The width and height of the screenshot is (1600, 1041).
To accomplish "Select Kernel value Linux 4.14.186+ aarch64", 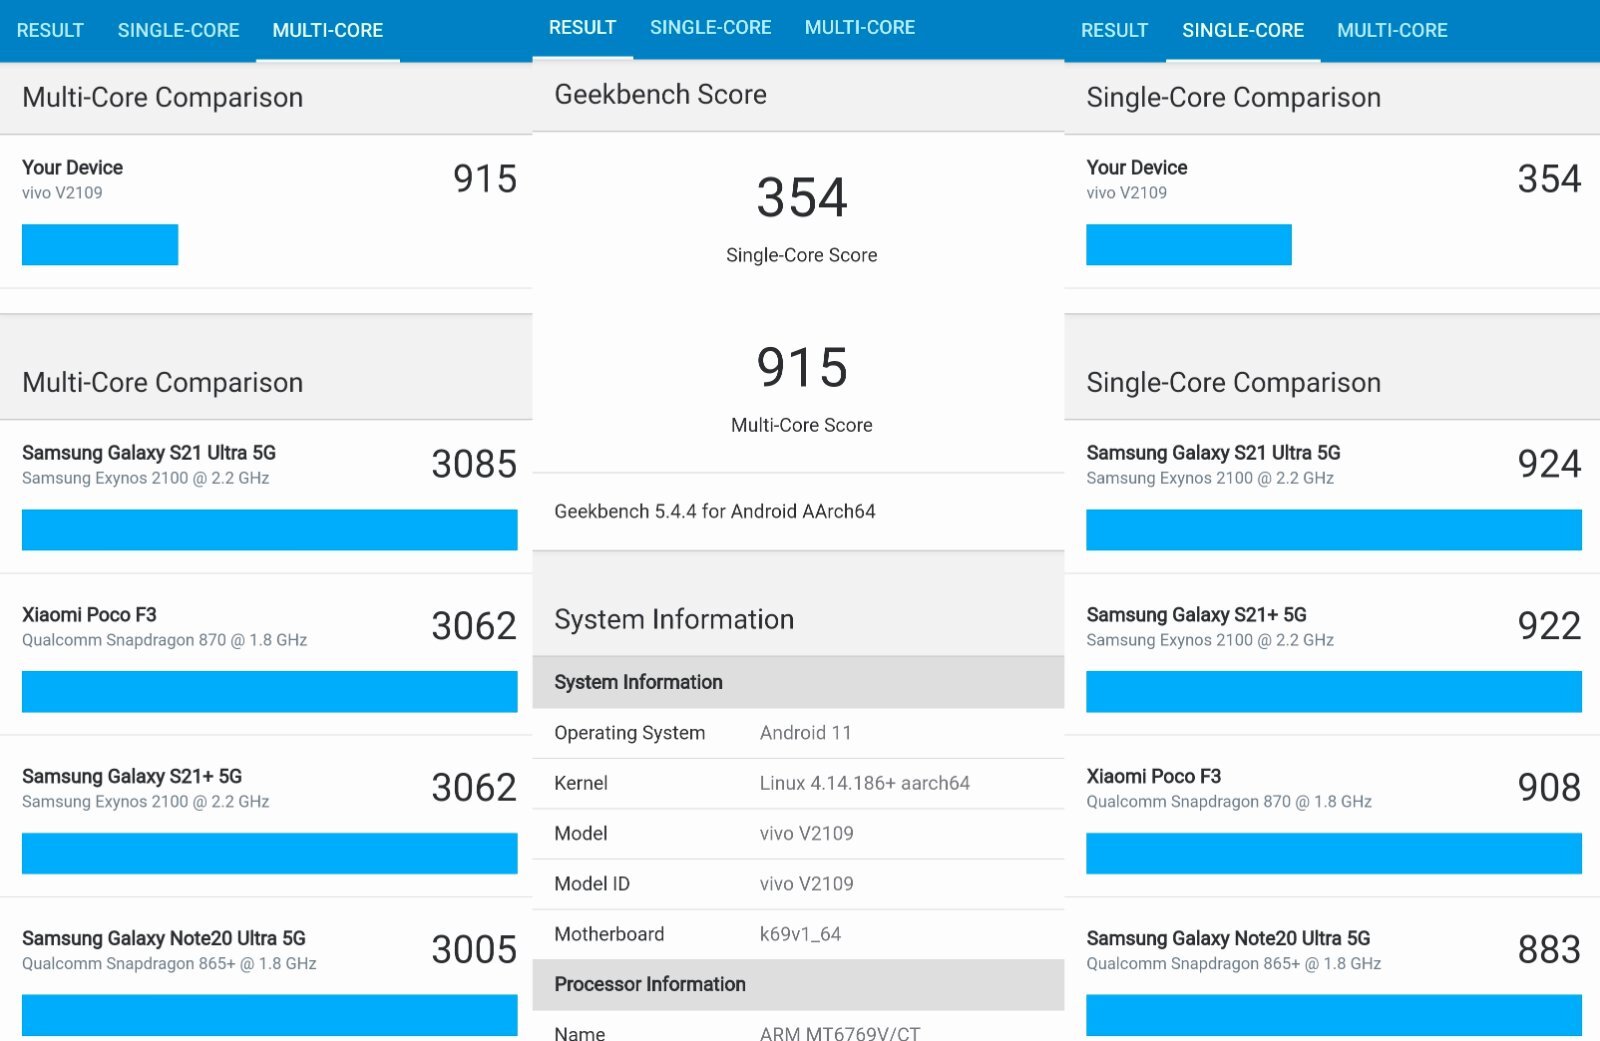I will pyautogui.click(x=864, y=783).
